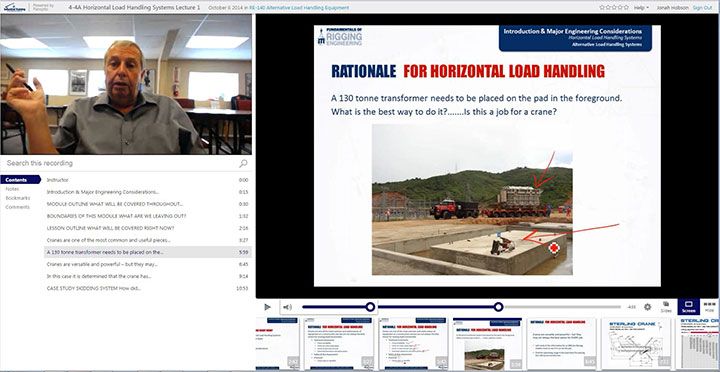The image size is (720, 372).
Task: Jump to CASE STUDY SKIDDING SYSTEM entry
Action: (x=147, y=288)
